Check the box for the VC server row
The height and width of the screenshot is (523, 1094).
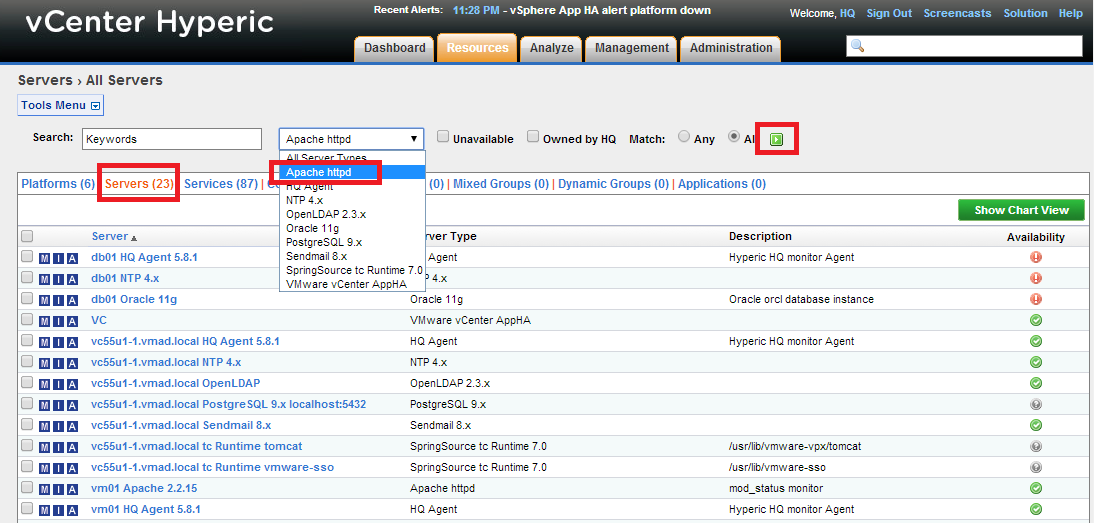(x=27, y=319)
